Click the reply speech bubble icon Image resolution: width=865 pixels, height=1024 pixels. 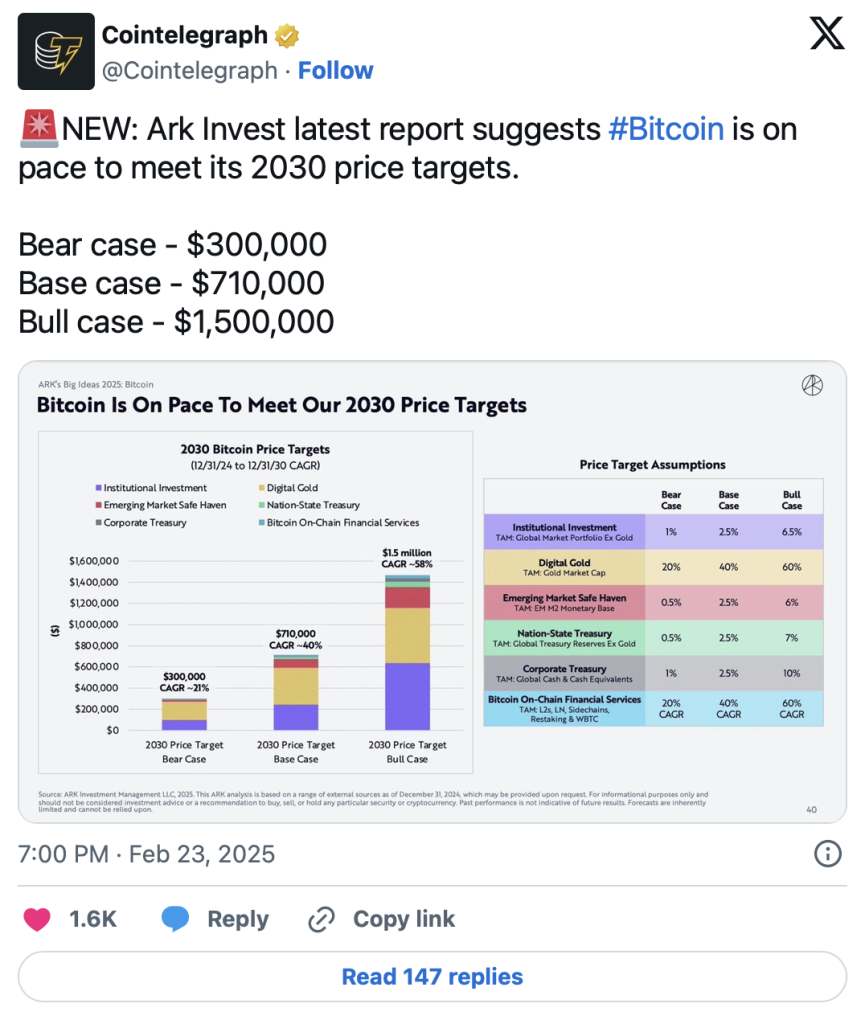tap(176, 919)
